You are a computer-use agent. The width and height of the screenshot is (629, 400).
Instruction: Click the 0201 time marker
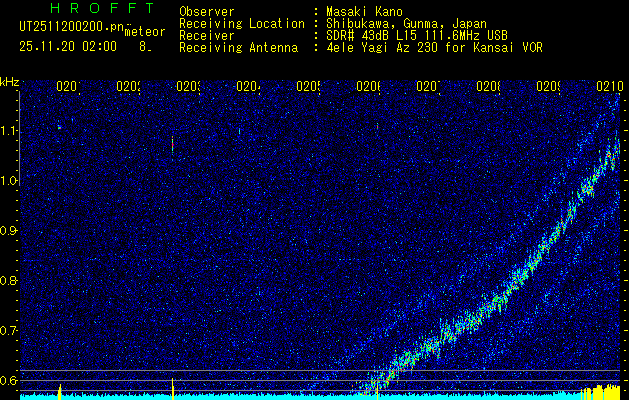click(68, 86)
